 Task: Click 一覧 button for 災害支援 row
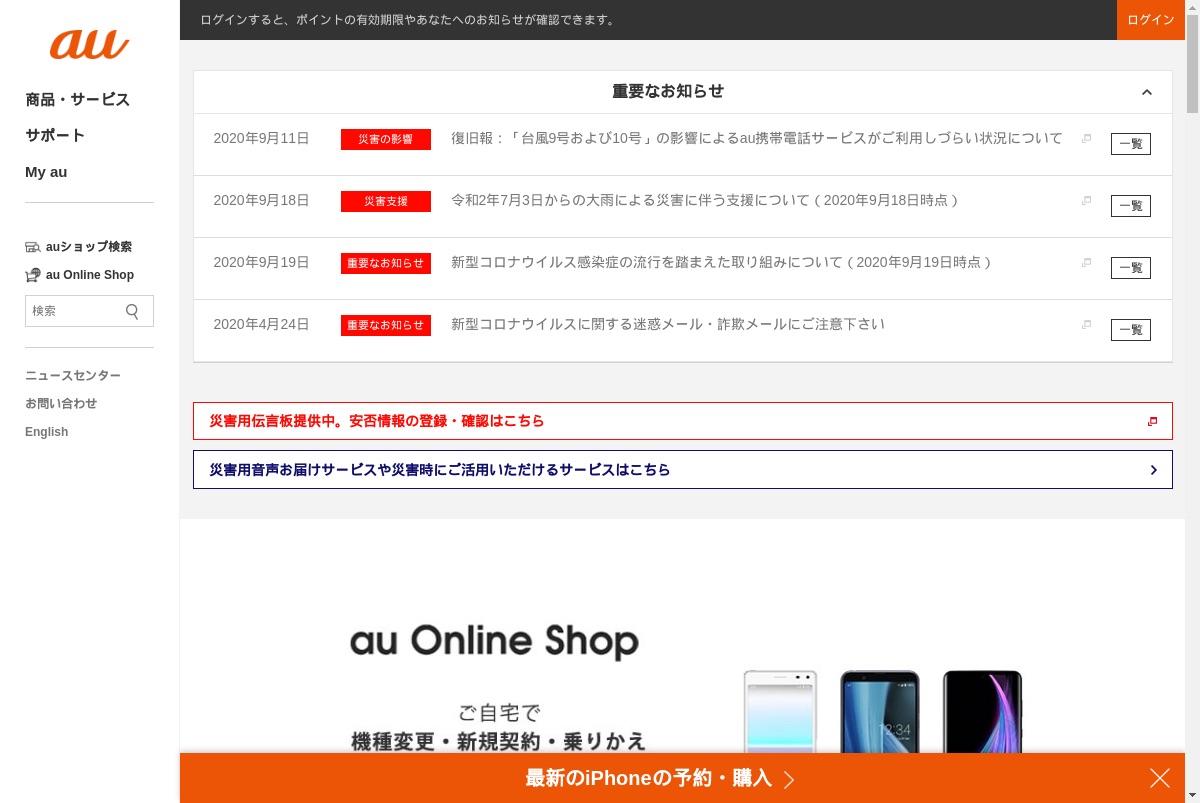coord(1131,206)
